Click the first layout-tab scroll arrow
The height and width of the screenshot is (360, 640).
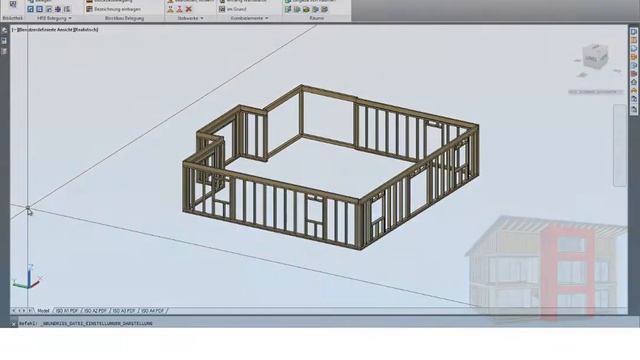pos(13,311)
